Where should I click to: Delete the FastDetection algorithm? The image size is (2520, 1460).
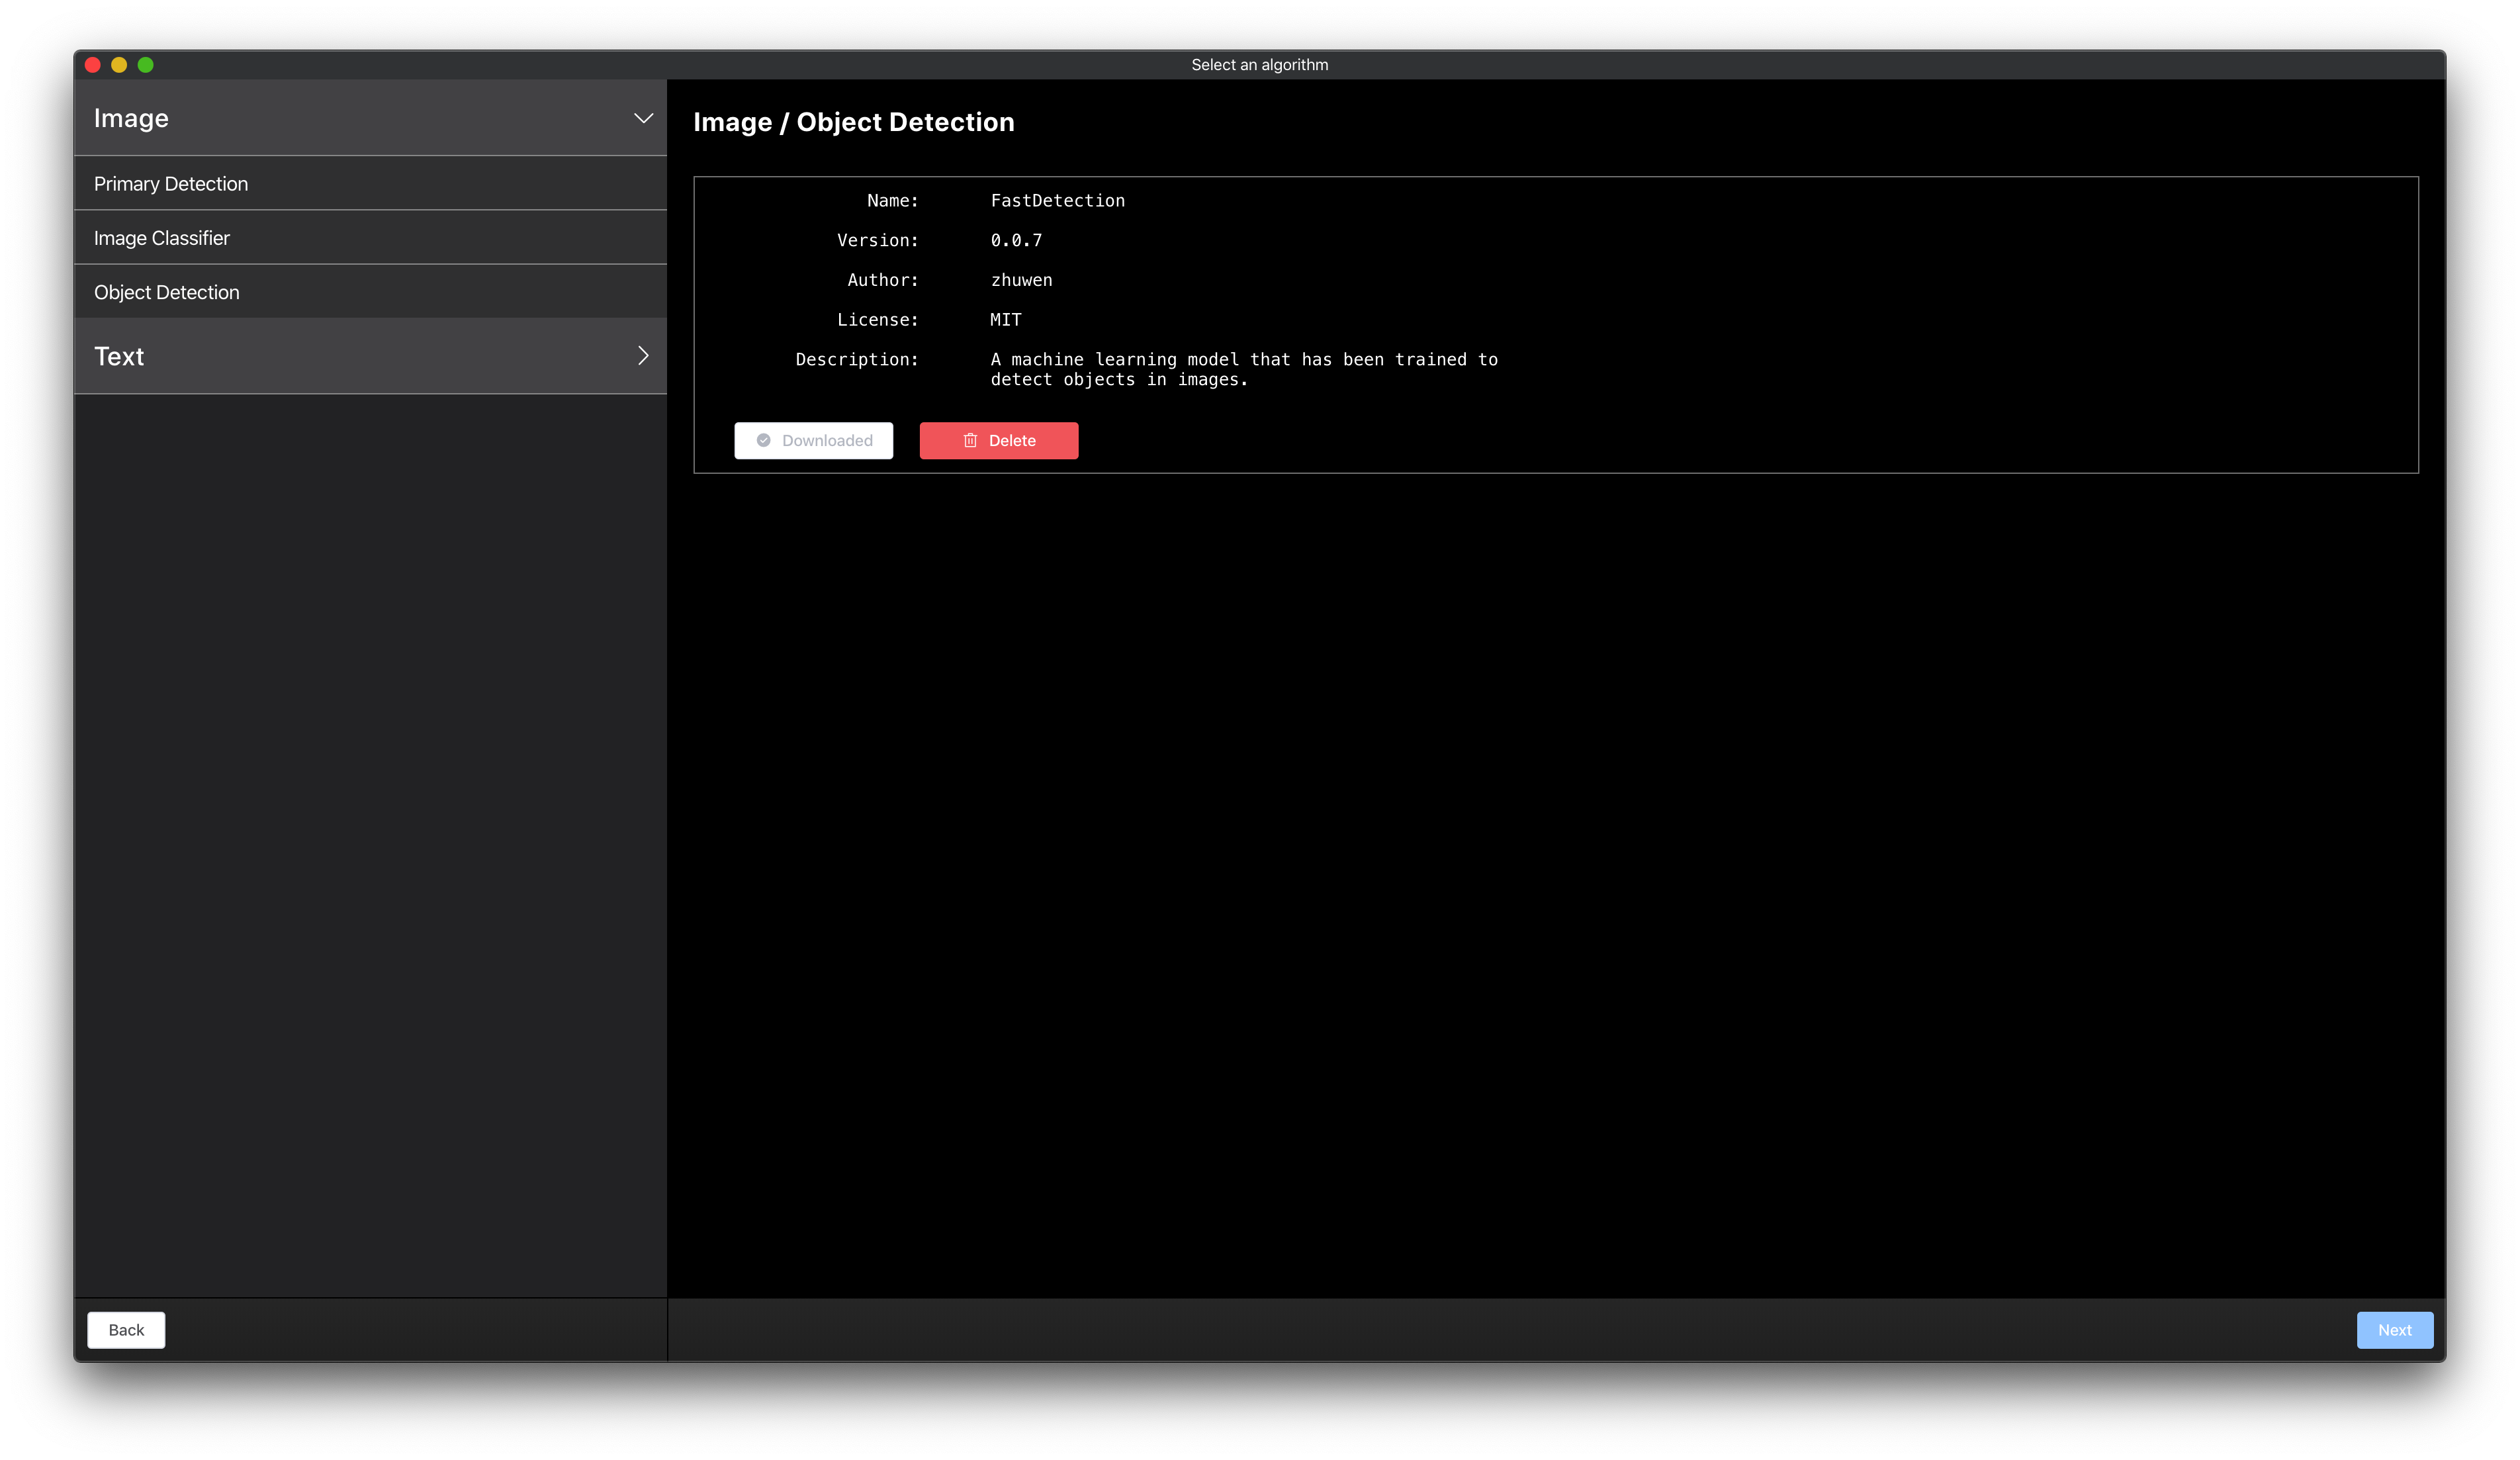coord(998,441)
